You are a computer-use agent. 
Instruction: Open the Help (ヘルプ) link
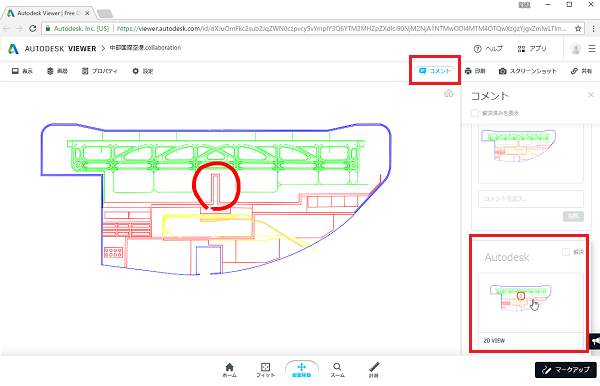point(488,49)
